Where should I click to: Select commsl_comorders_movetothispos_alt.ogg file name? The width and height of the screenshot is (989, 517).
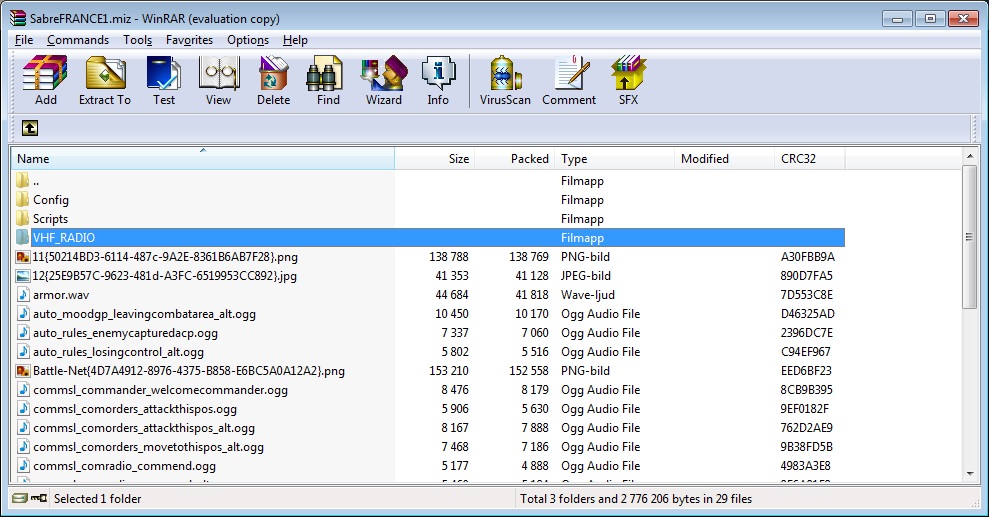click(x=148, y=446)
